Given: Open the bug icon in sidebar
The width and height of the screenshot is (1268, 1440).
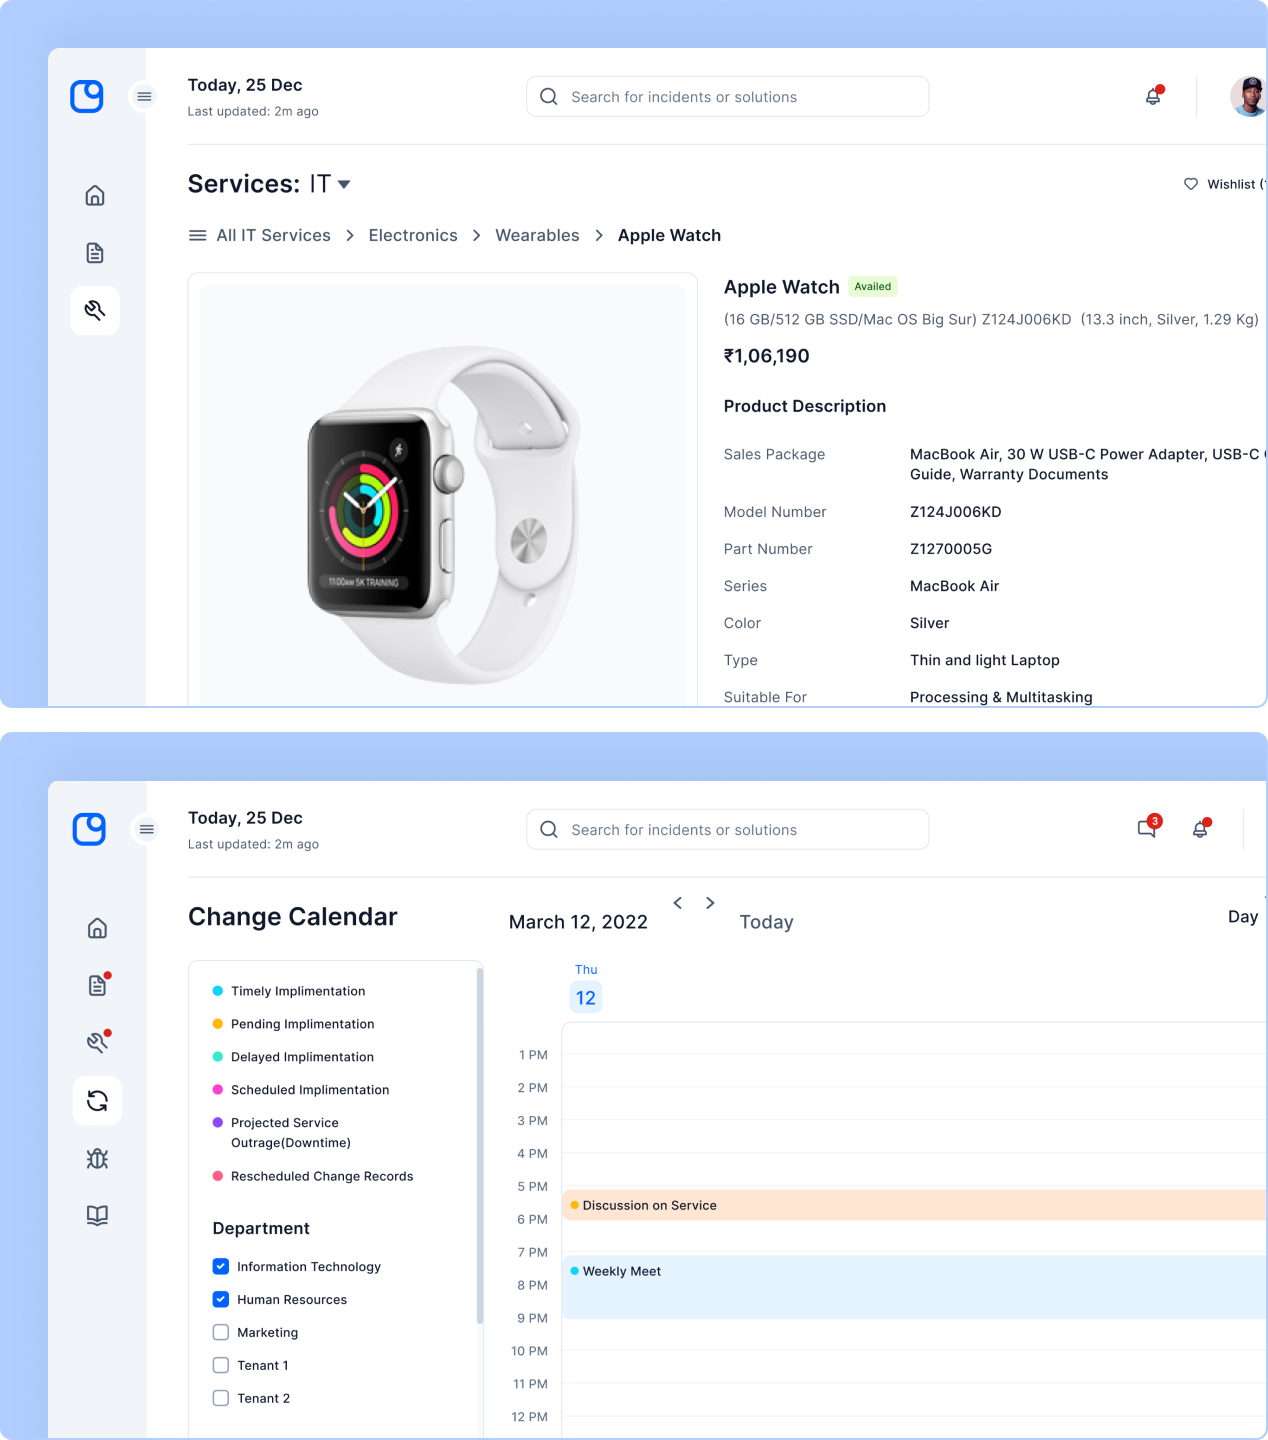Looking at the screenshot, I should click(x=97, y=1158).
